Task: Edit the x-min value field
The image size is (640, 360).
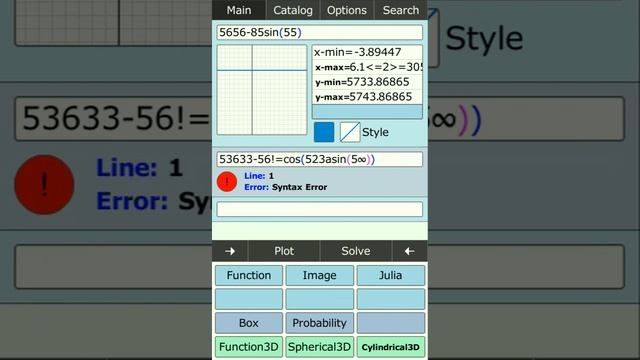Action: 367,52
